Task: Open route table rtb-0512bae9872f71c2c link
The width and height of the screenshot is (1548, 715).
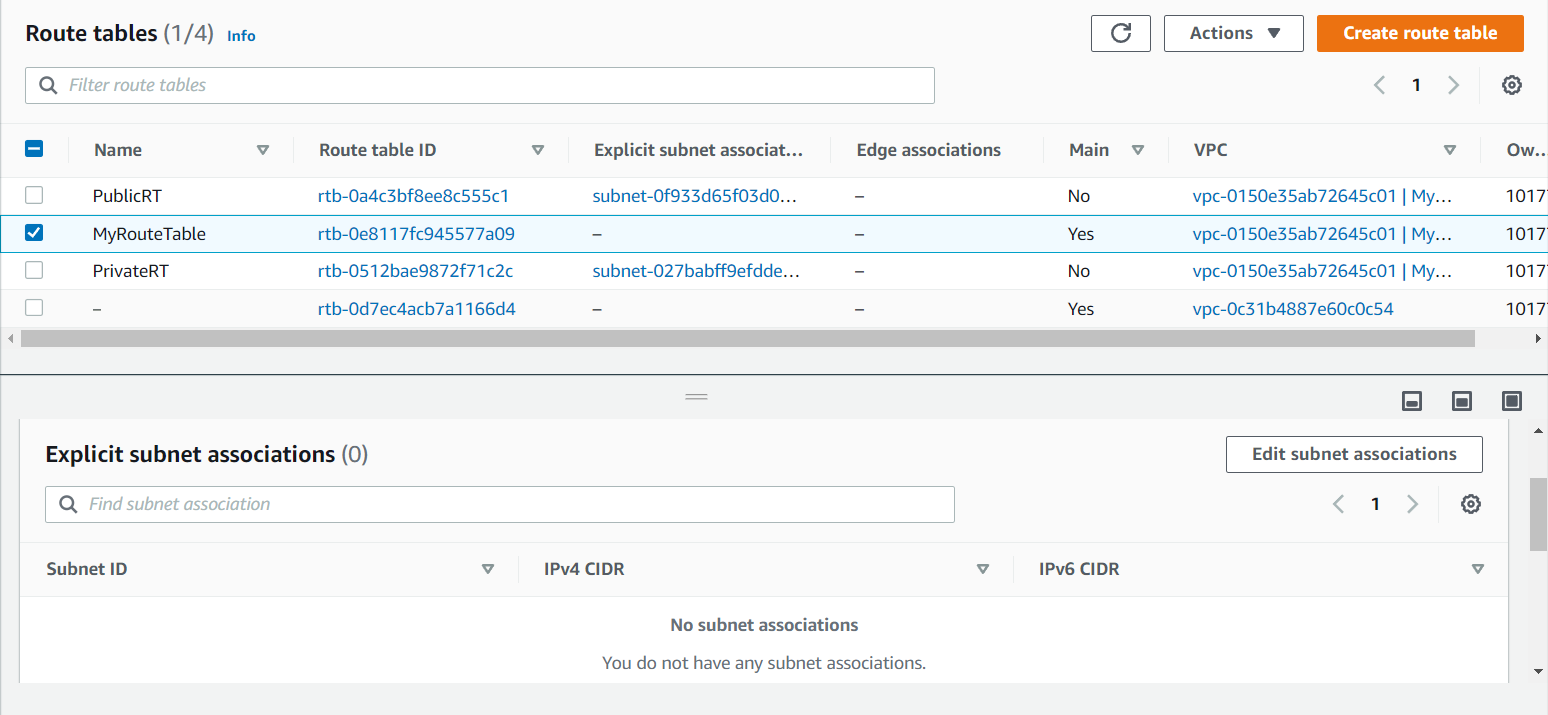Action: [416, 271]
